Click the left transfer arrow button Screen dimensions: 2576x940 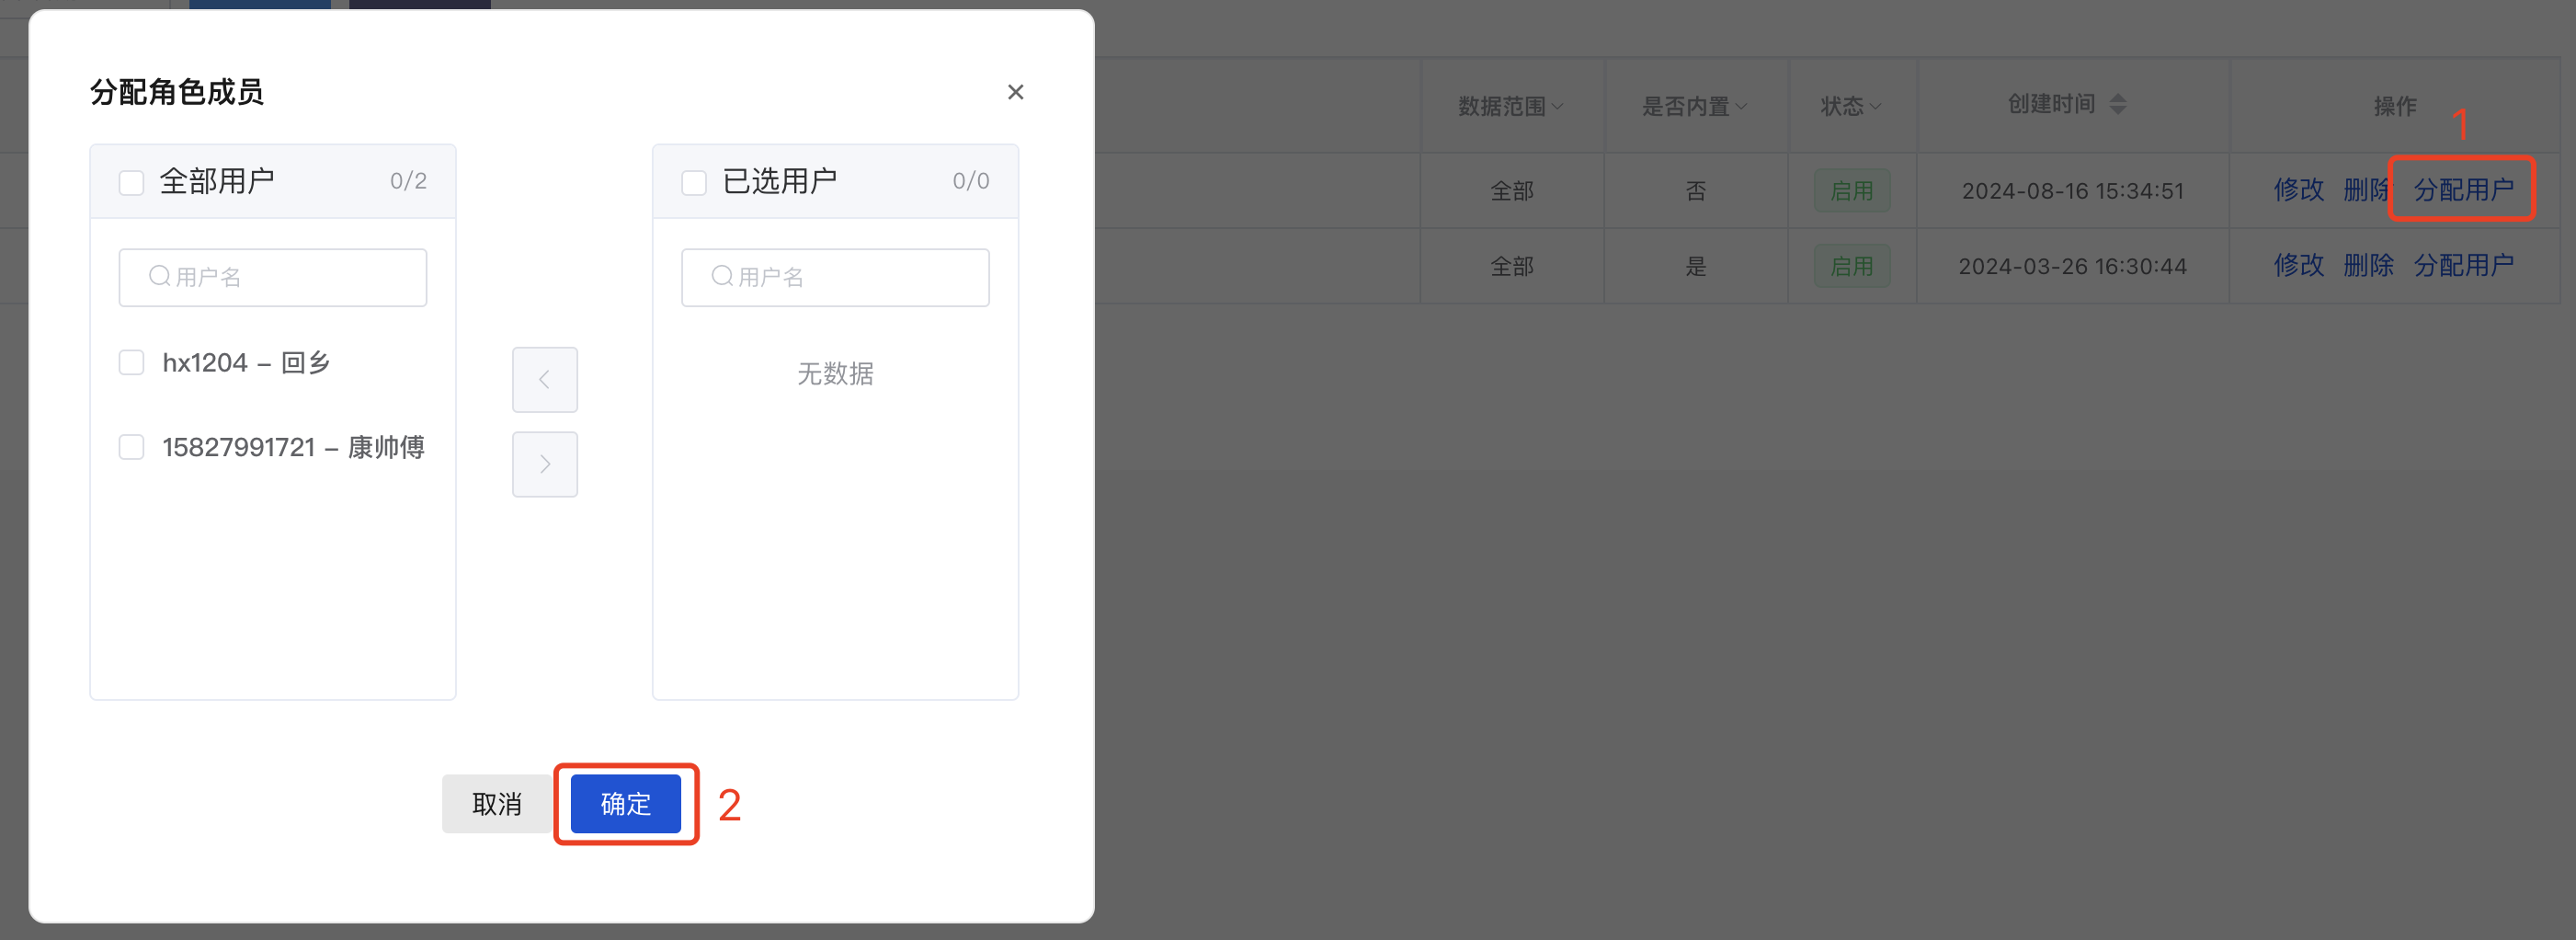tap(544, 379)
